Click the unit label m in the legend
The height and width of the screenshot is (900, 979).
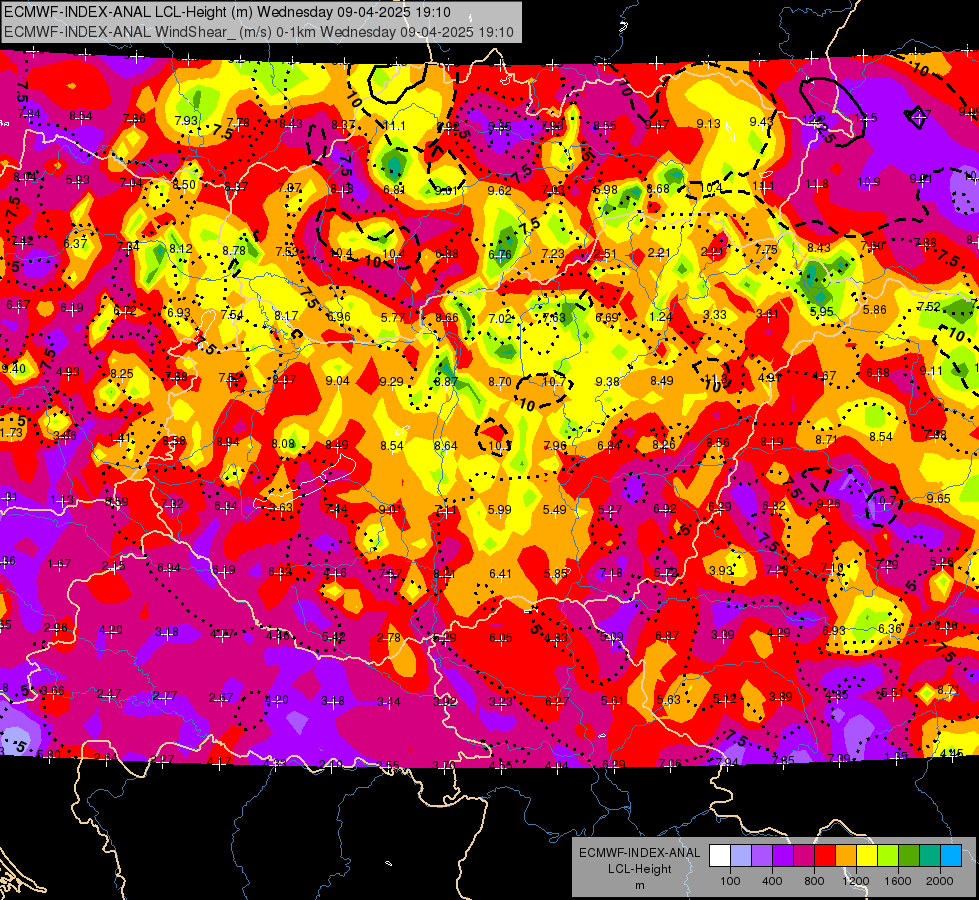click(639, 885)
